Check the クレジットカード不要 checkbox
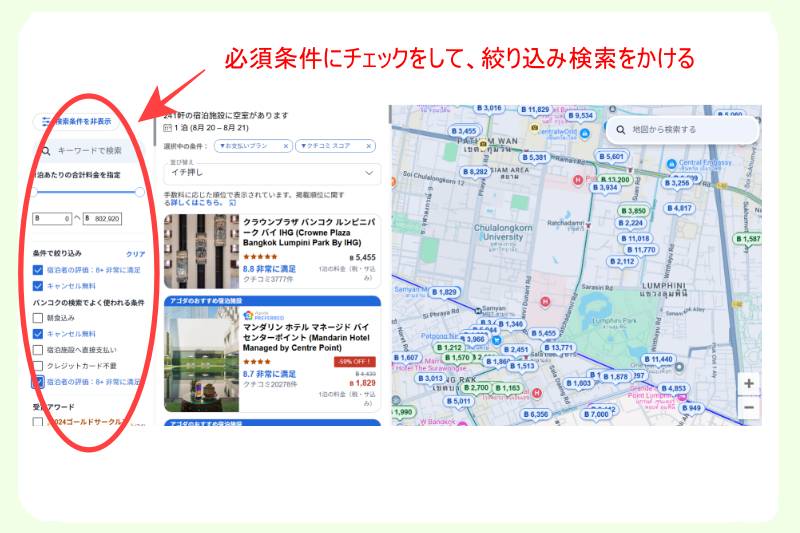 tap(38, 366)
